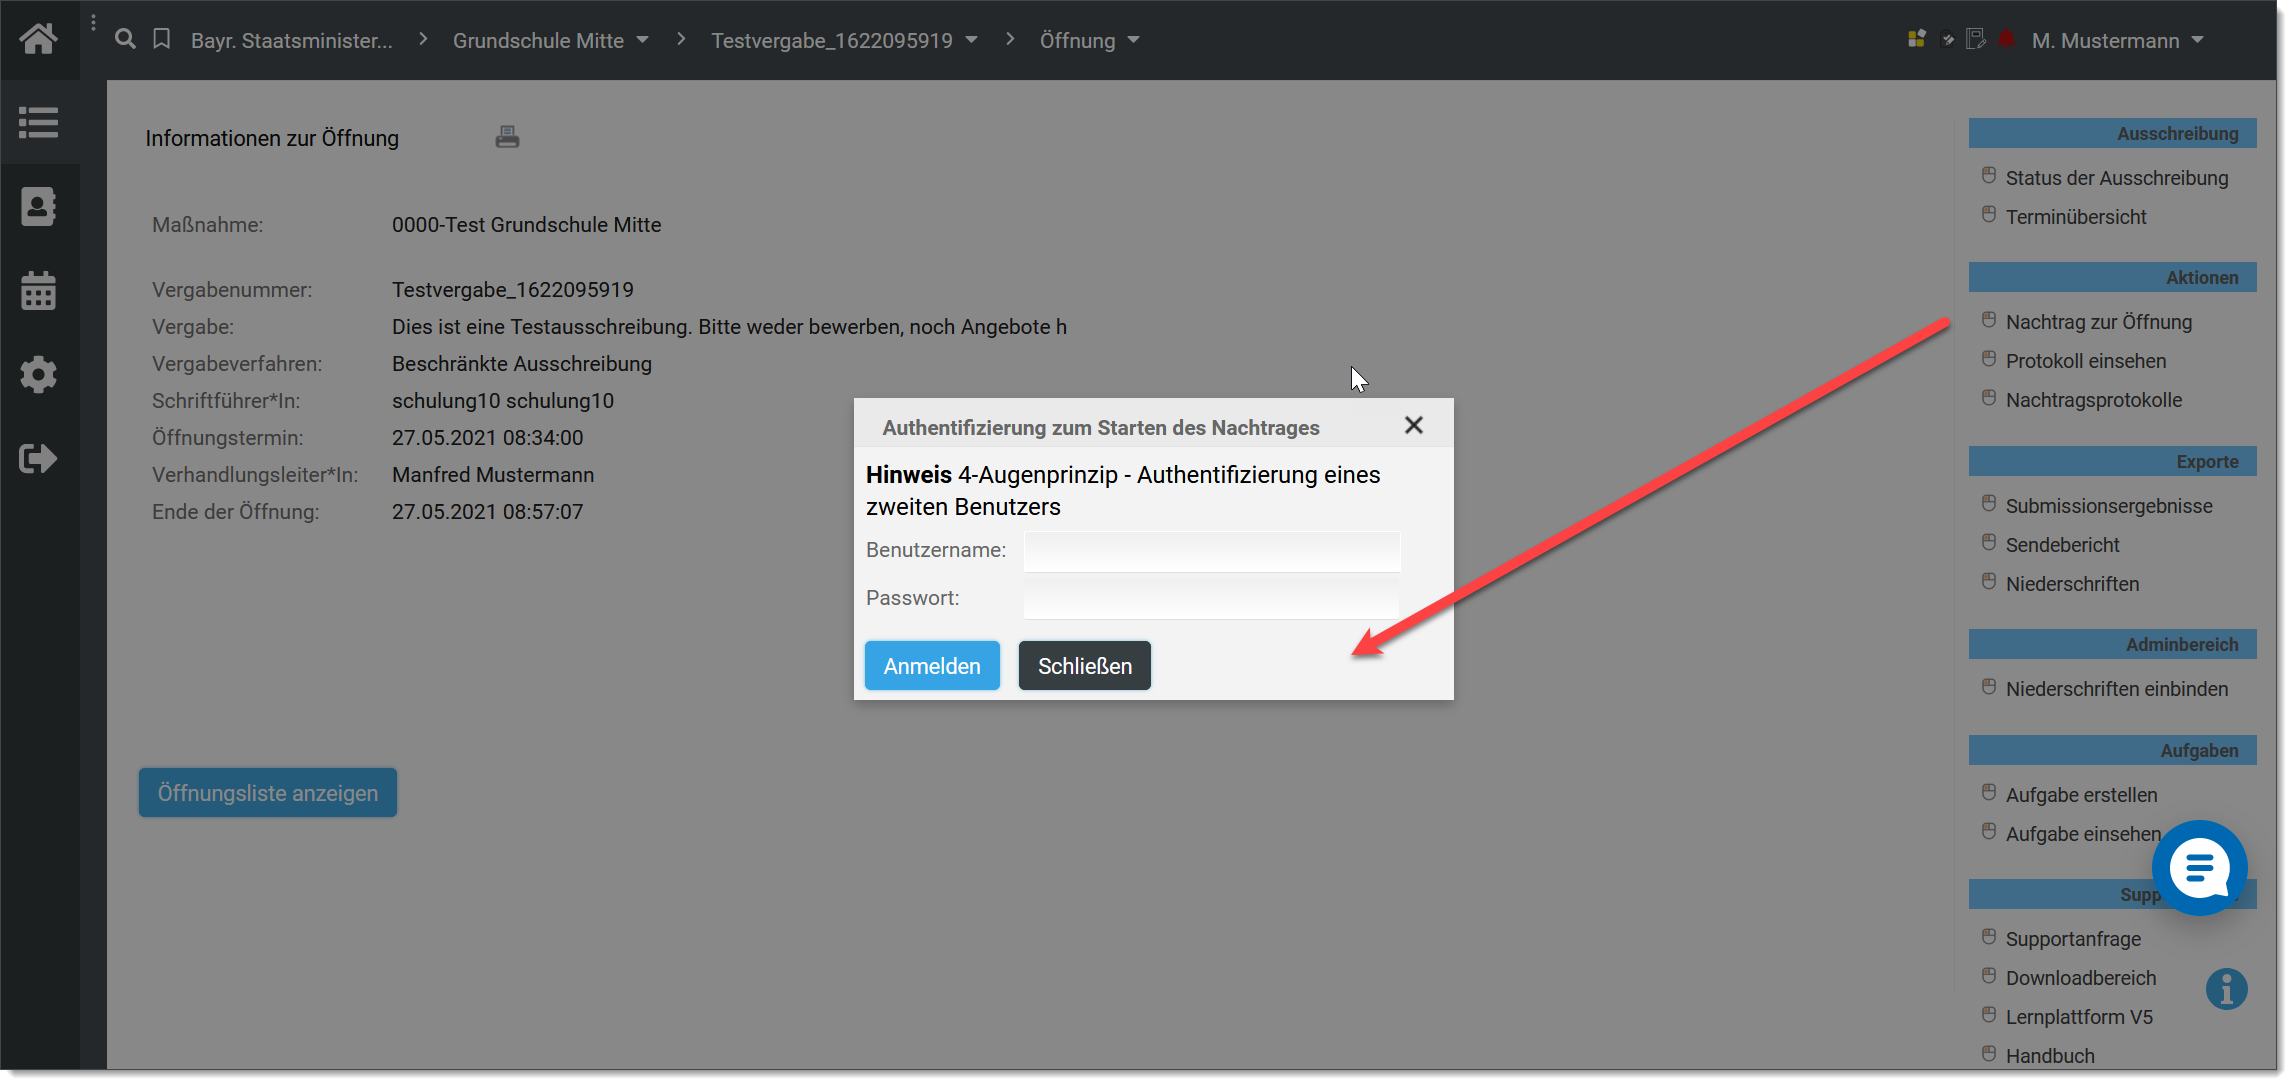Click the text 0000-Test Grundschule Mitte

coord(527,225)
